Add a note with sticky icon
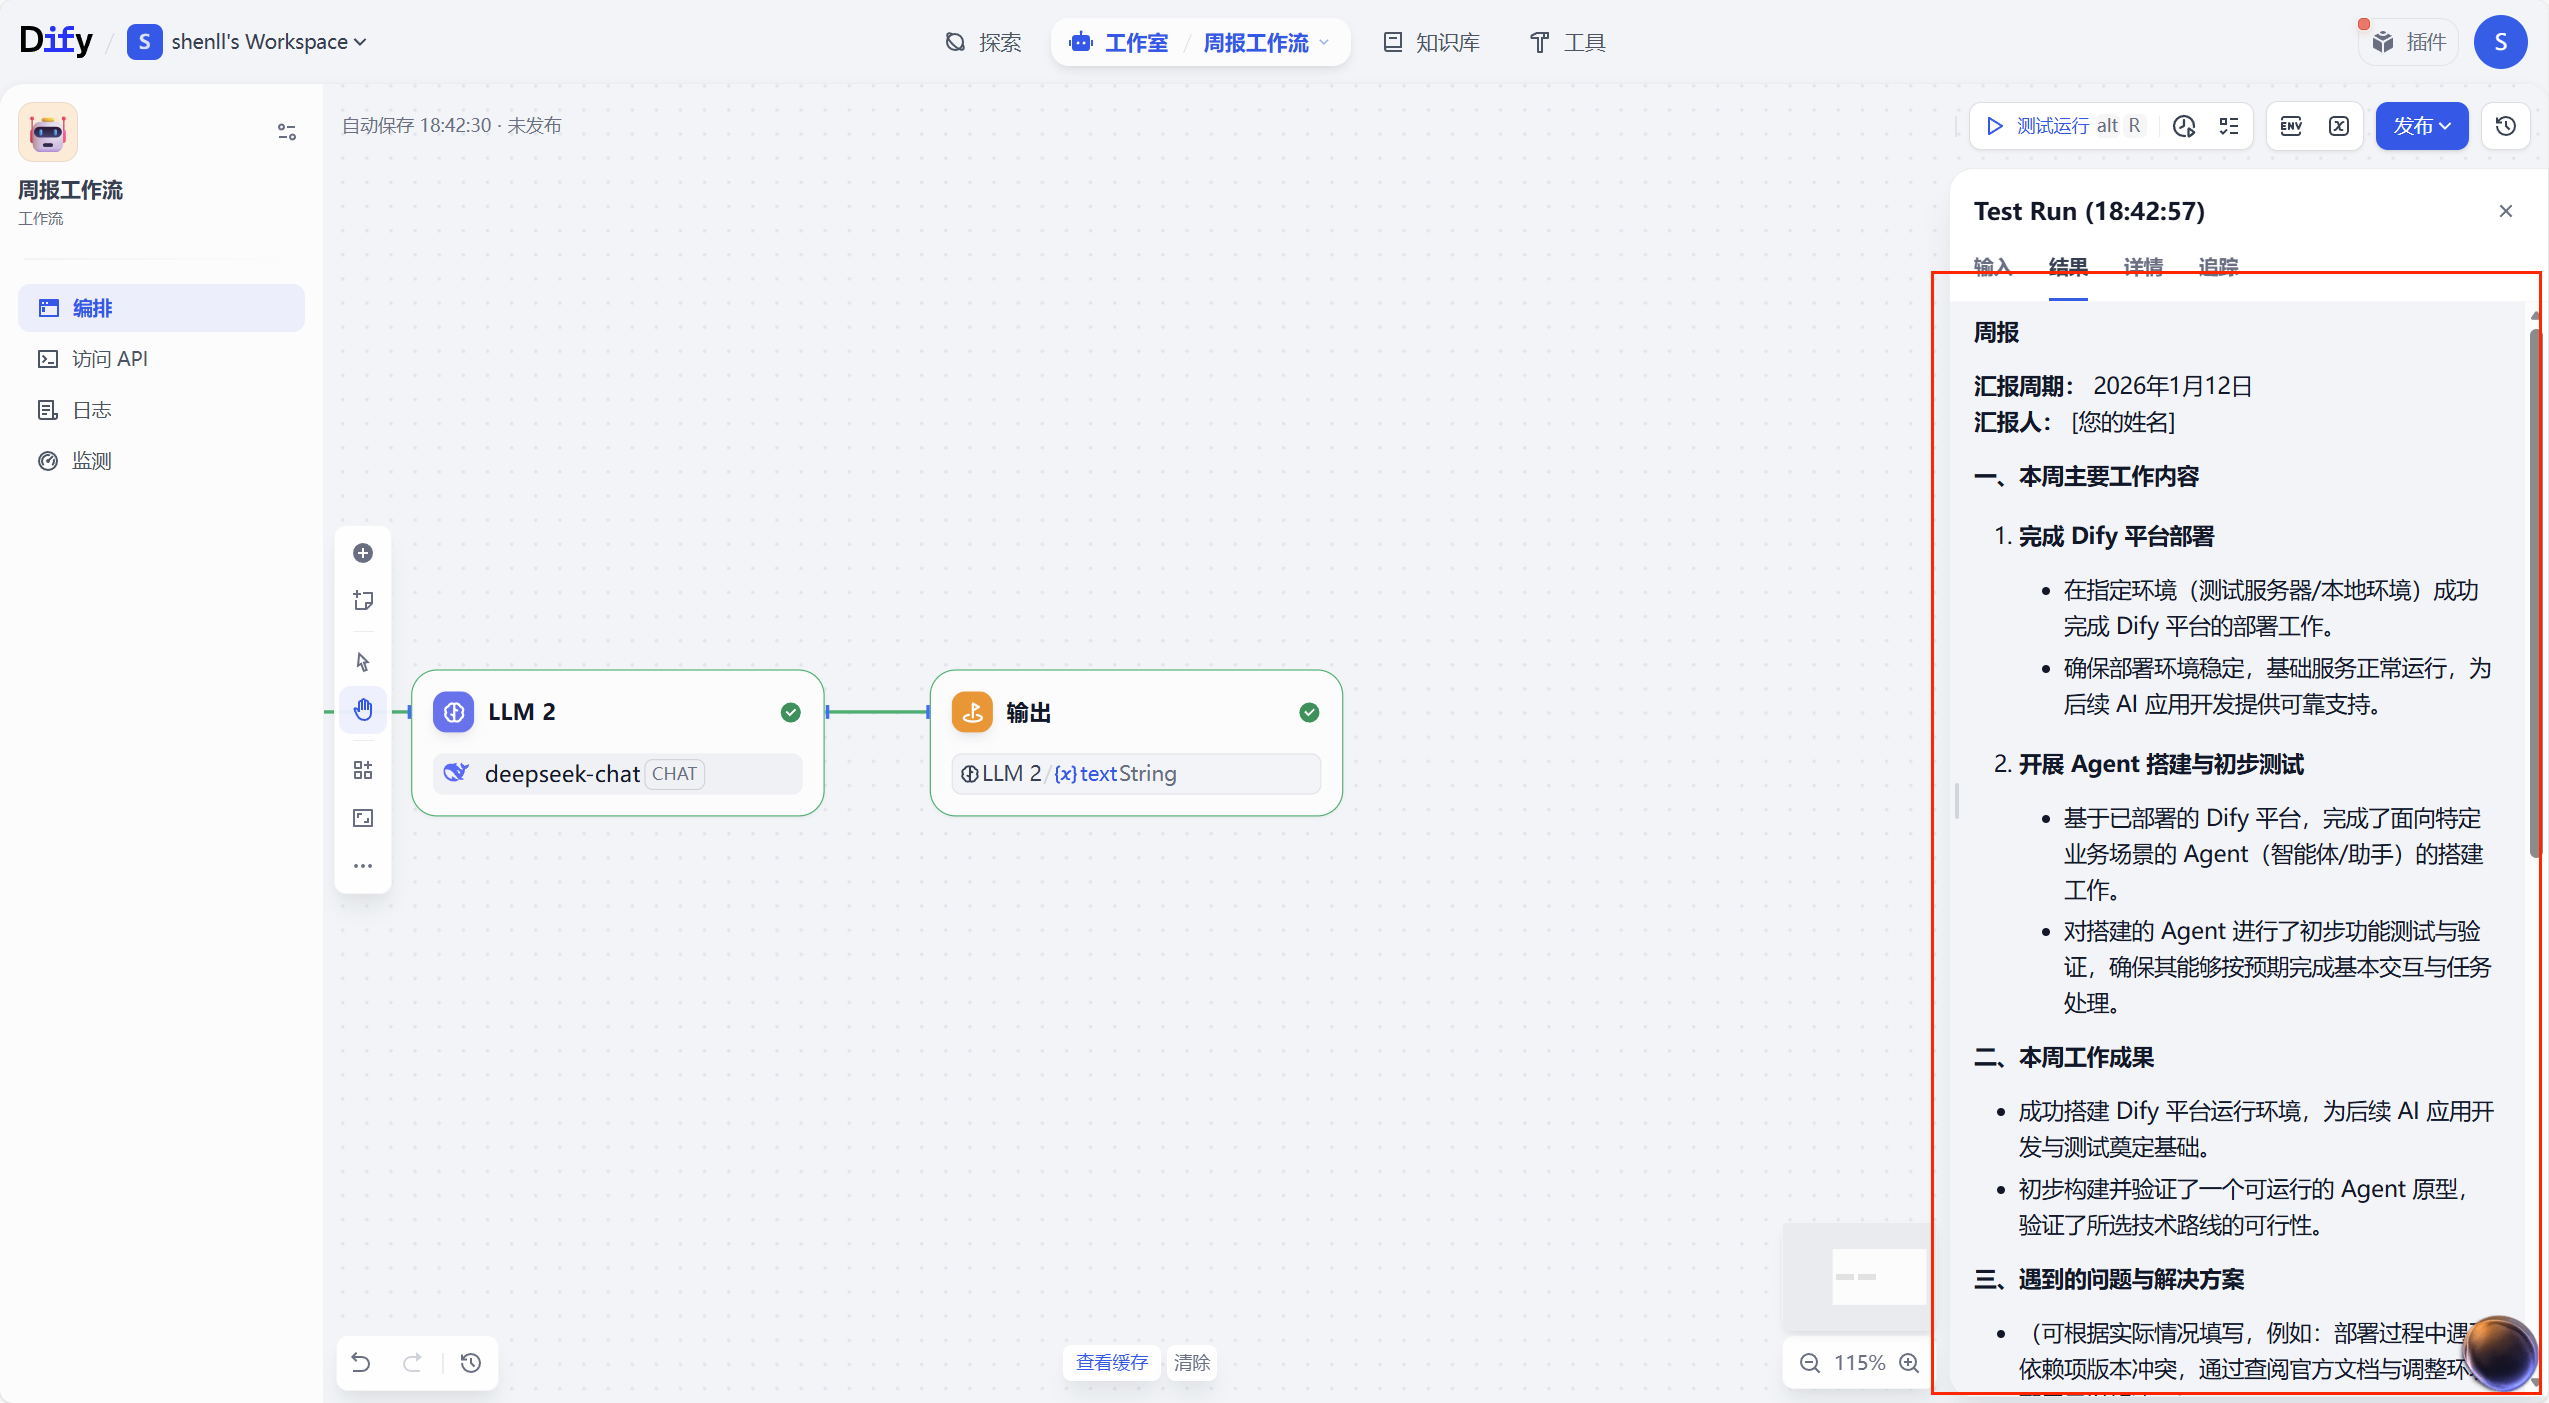 363,600
